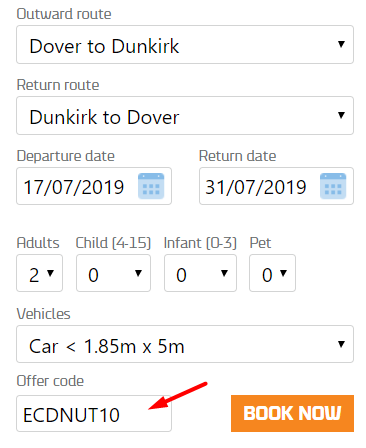Click the departure date text 17/07/2019

click(x=74, y=187)
